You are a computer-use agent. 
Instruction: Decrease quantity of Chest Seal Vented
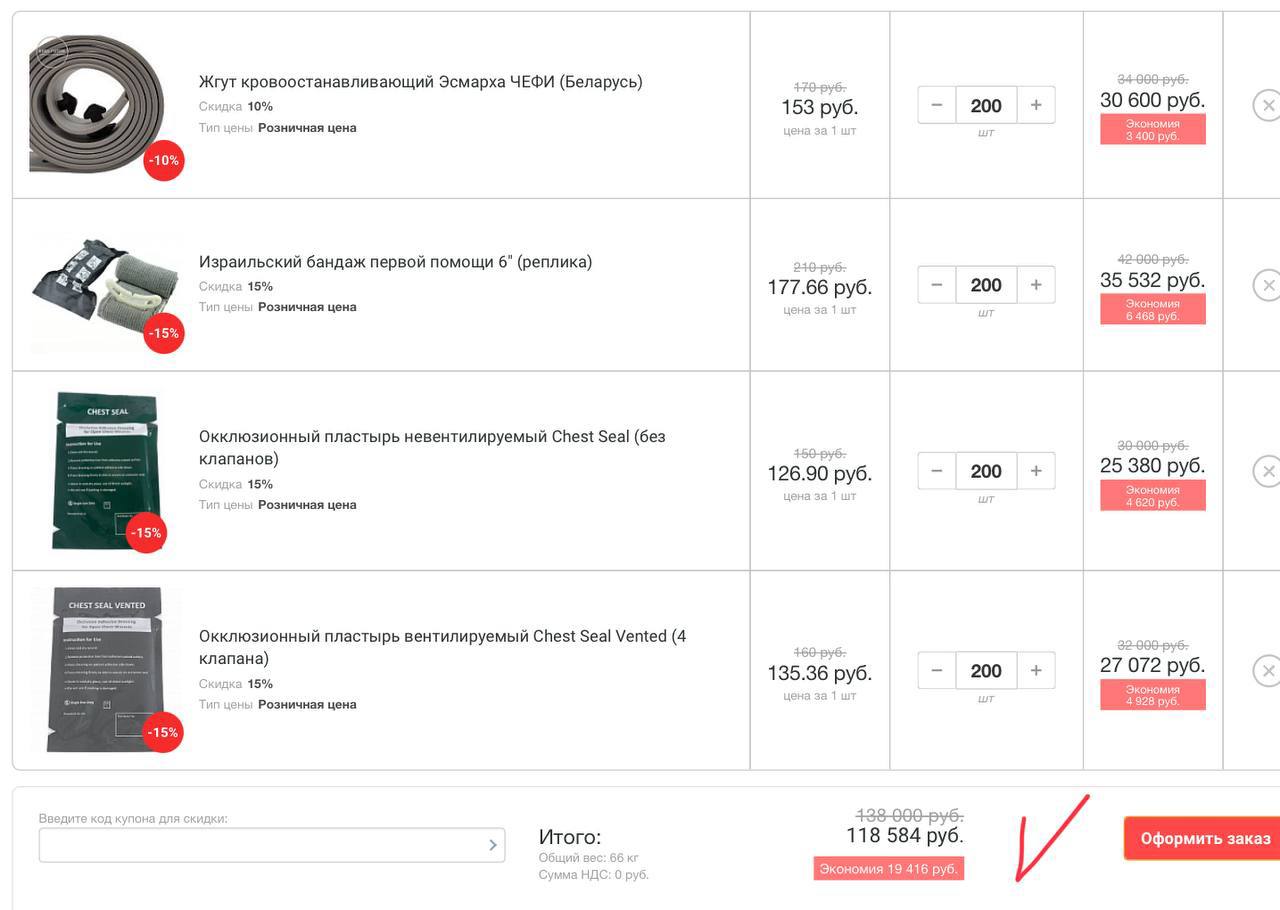click(x=937, y=671)
